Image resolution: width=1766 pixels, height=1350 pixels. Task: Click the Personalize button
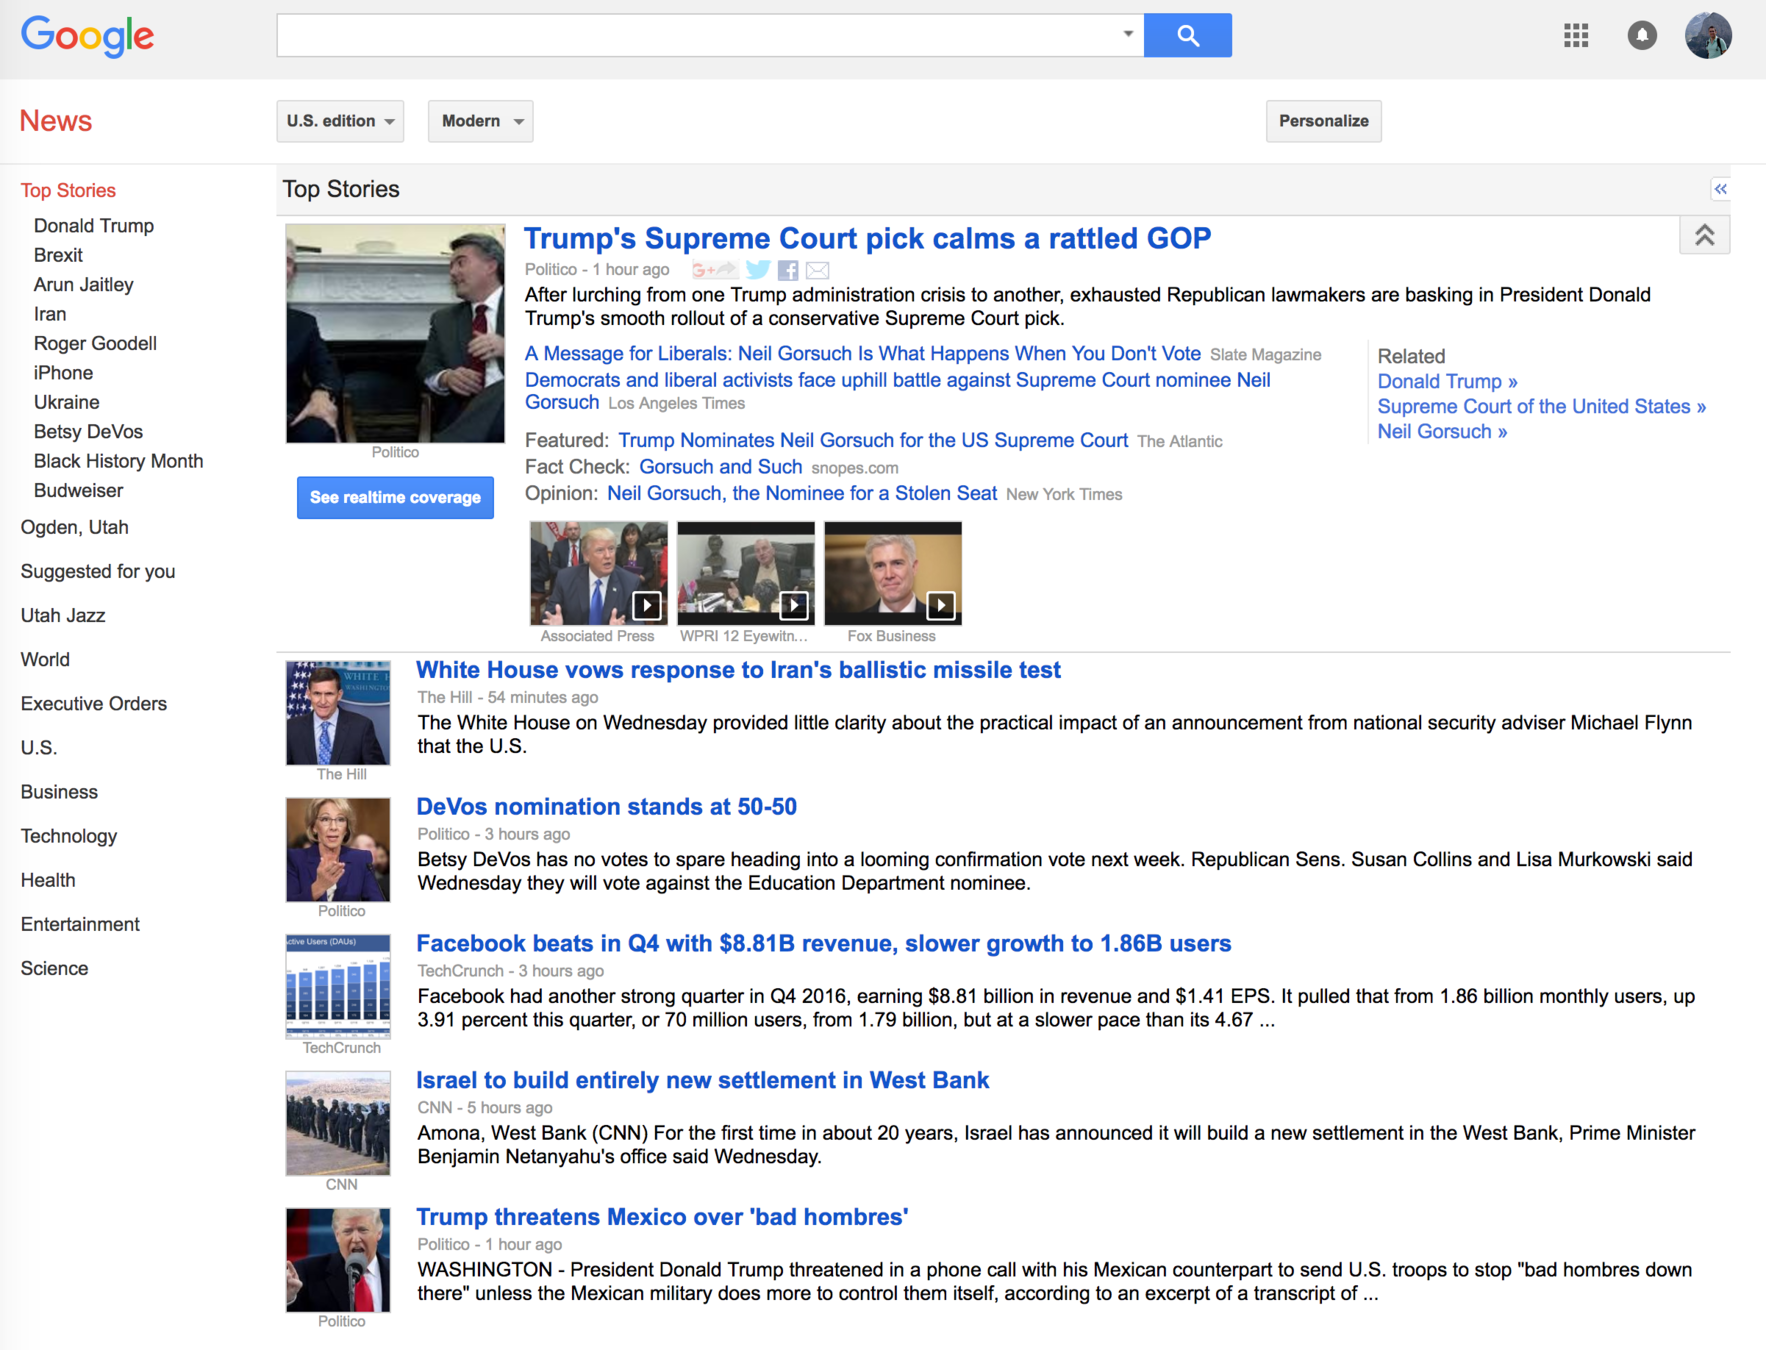point(1323,121)
